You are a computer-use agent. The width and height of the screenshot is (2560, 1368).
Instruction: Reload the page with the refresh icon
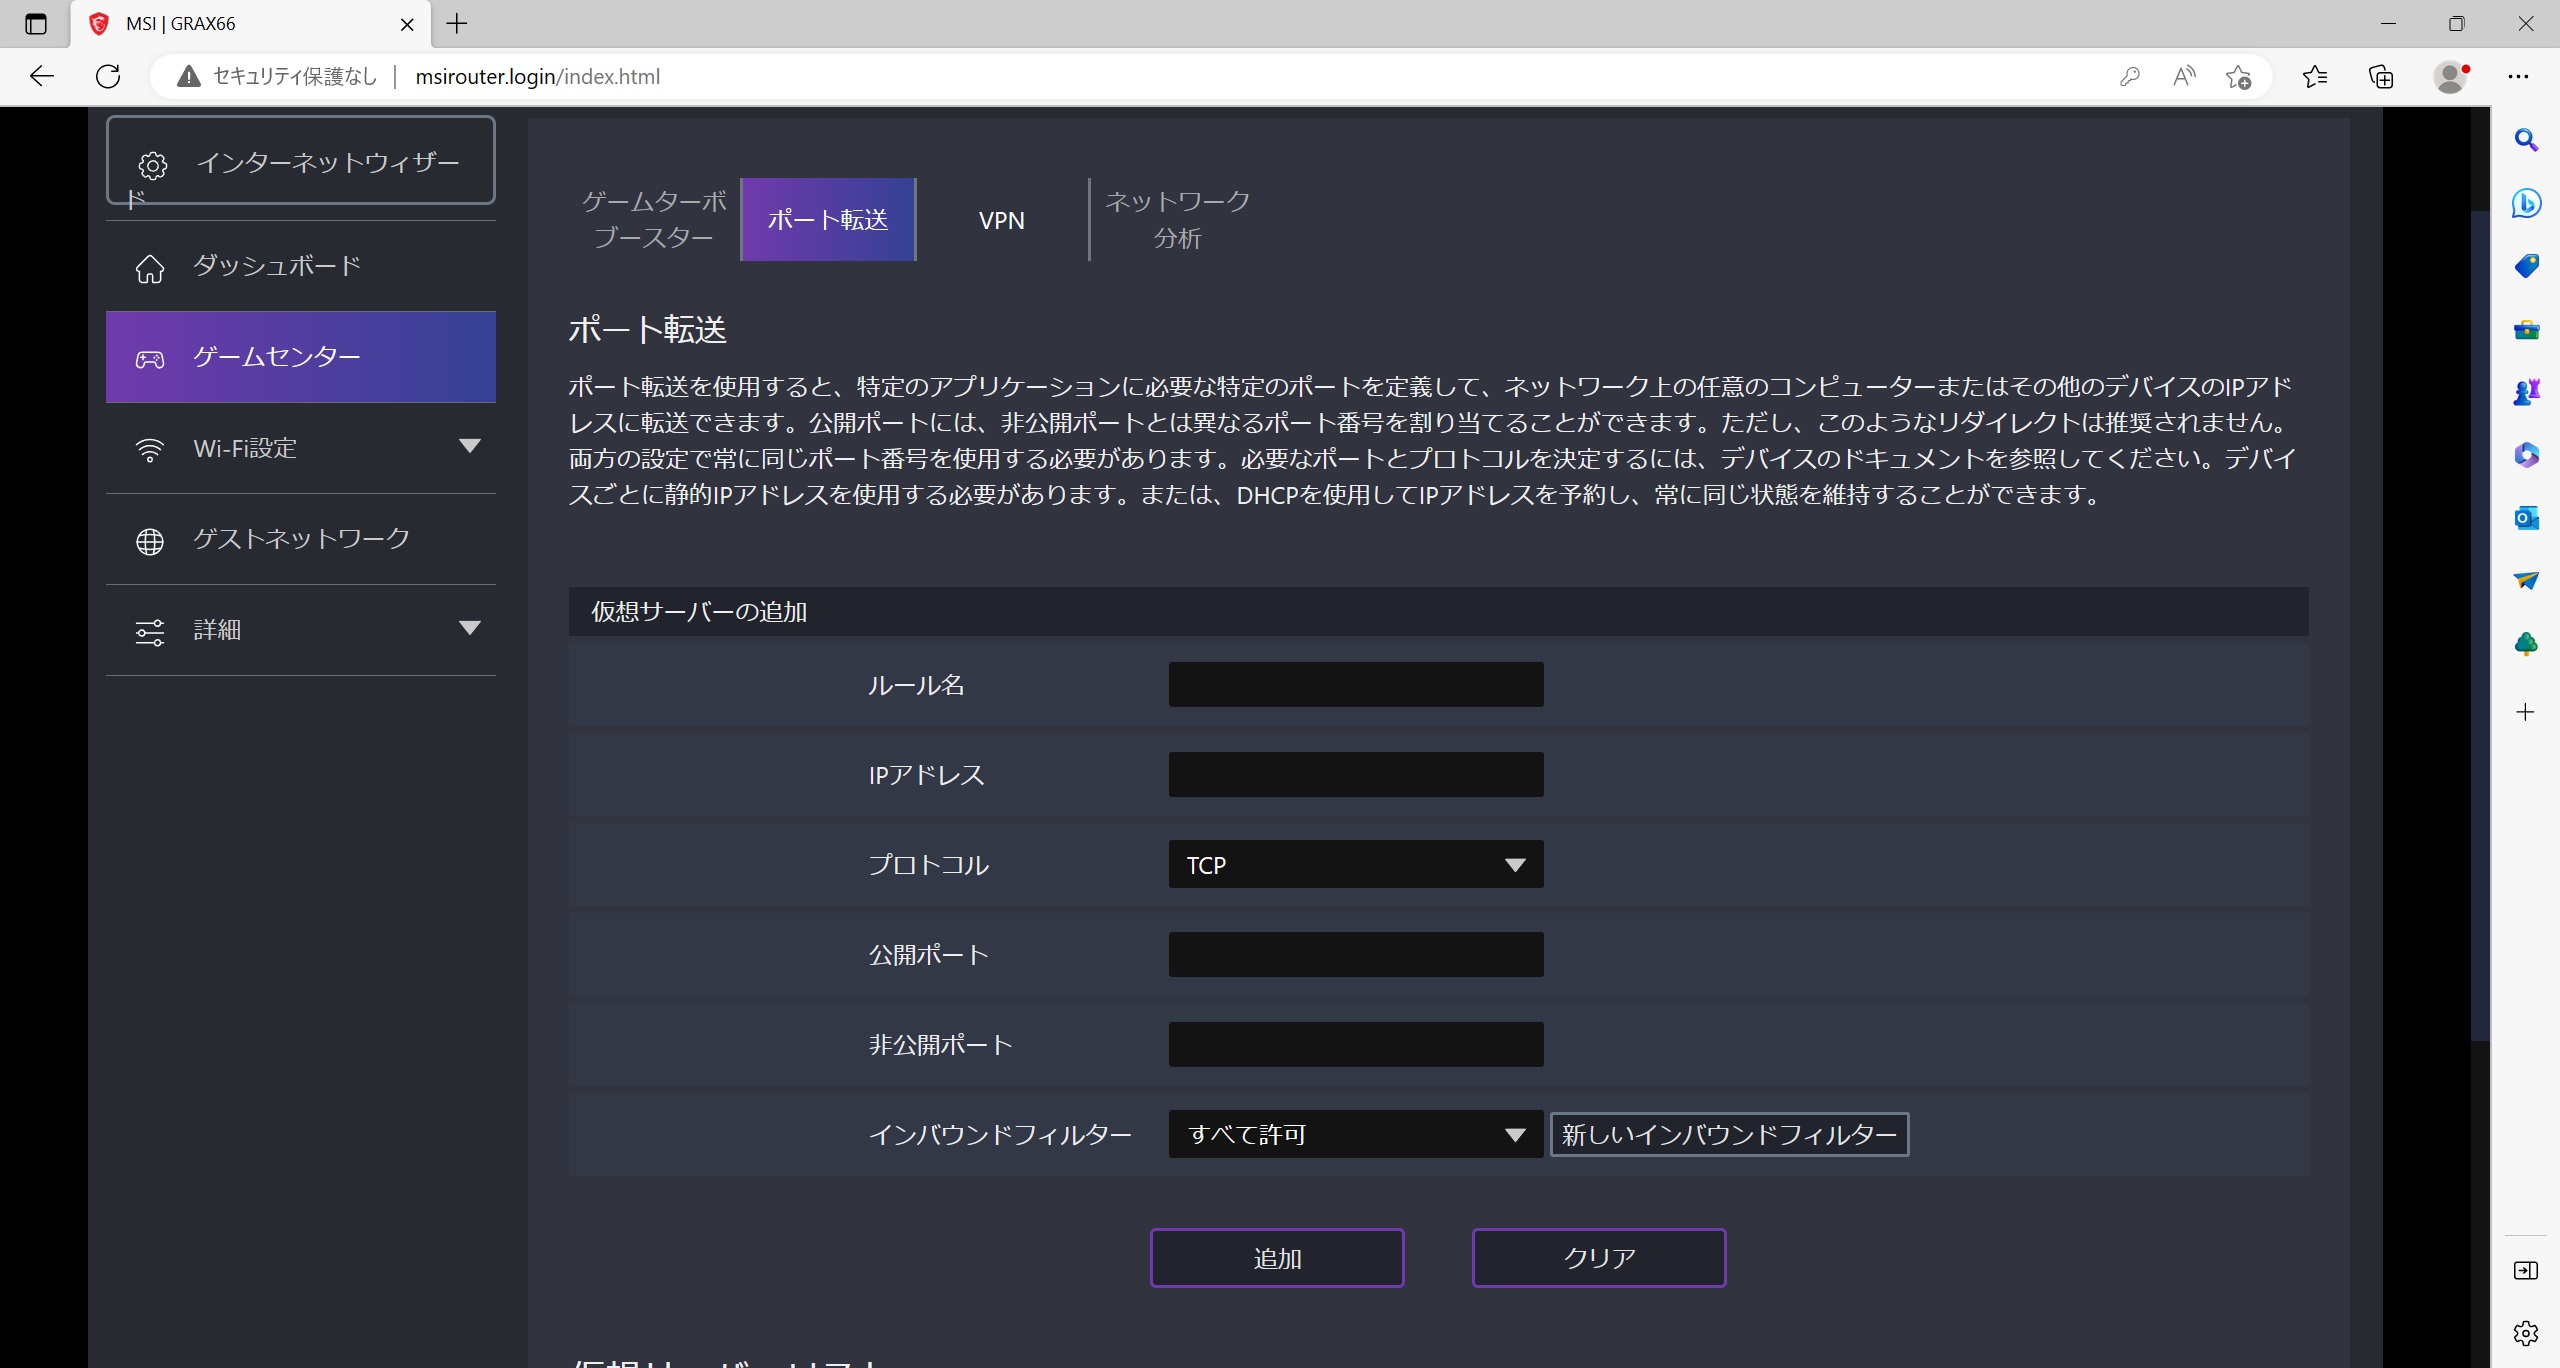point(108,76)
